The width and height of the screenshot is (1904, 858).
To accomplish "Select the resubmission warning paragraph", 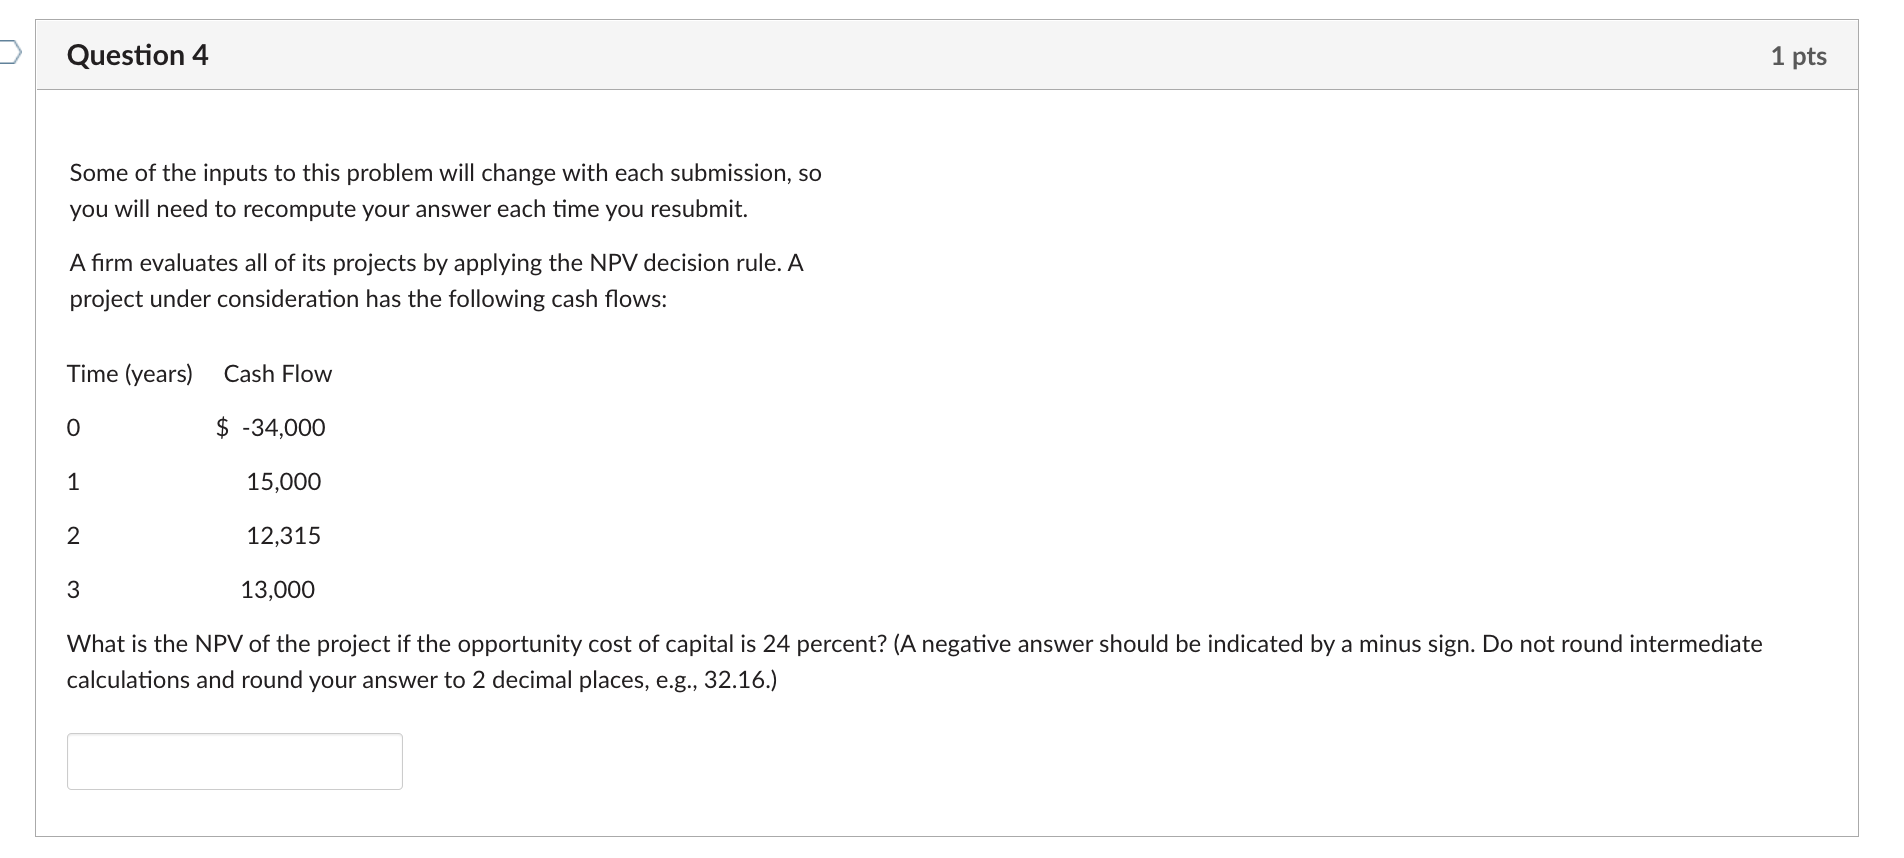I will point(443,190).
